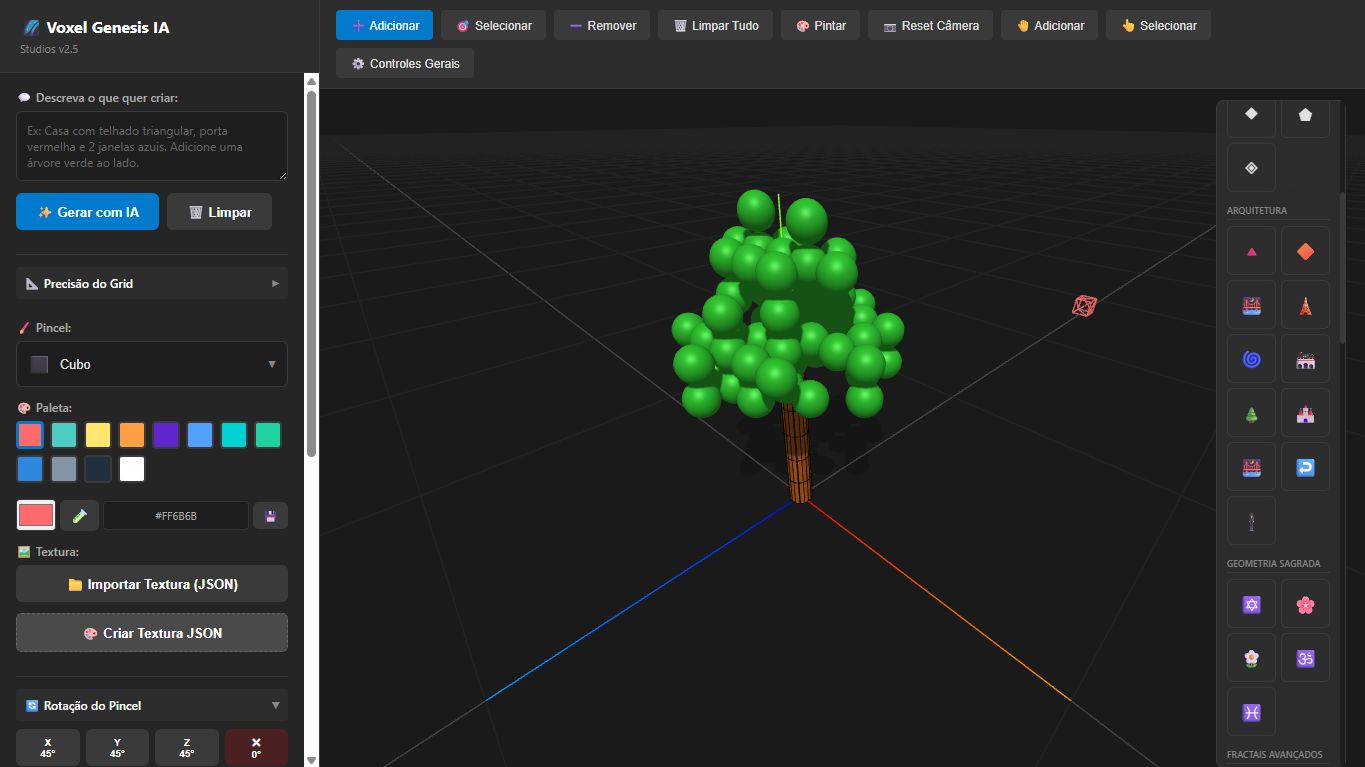Insert the castle preset
Viewport: 1365px width, 767px height.
point(1305,413)
